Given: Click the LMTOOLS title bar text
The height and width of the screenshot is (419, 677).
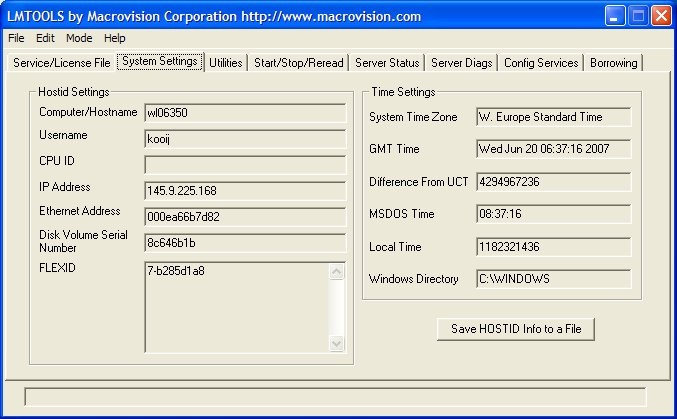Looking at the screenshot, I should [214, 16].
